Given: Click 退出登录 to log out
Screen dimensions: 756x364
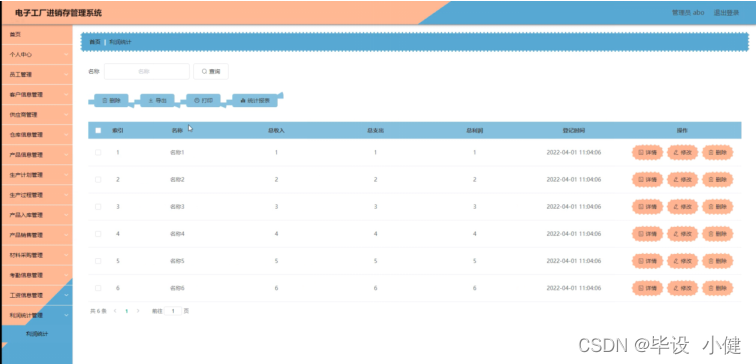Looking at the screenshot, I should pos(726,13).
